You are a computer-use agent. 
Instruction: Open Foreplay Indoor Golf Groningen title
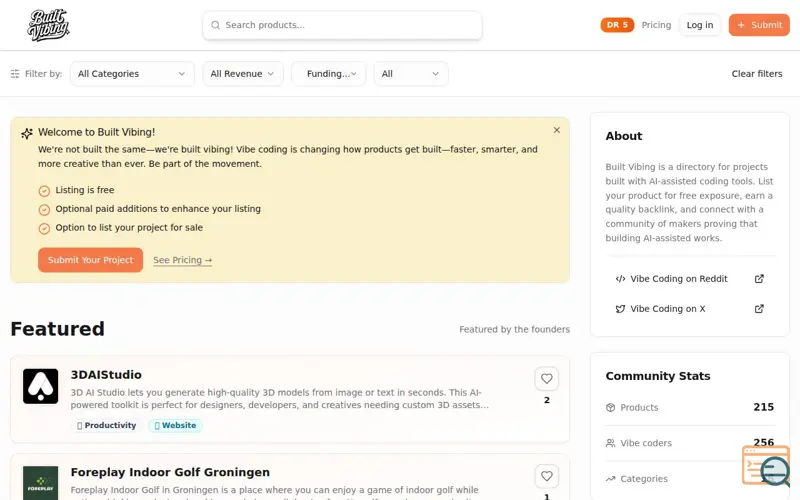tap(170, 472)
